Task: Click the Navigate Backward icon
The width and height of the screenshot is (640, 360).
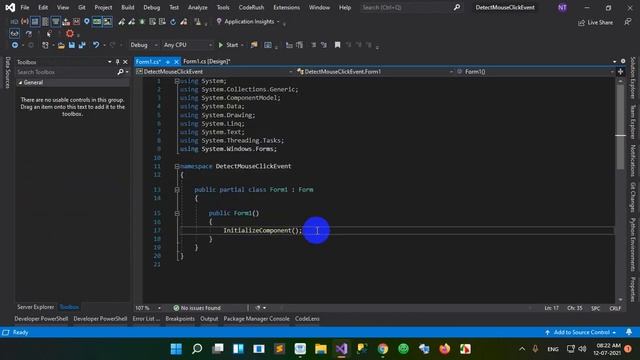Action: pyautogui.click(x=15, y=45)
